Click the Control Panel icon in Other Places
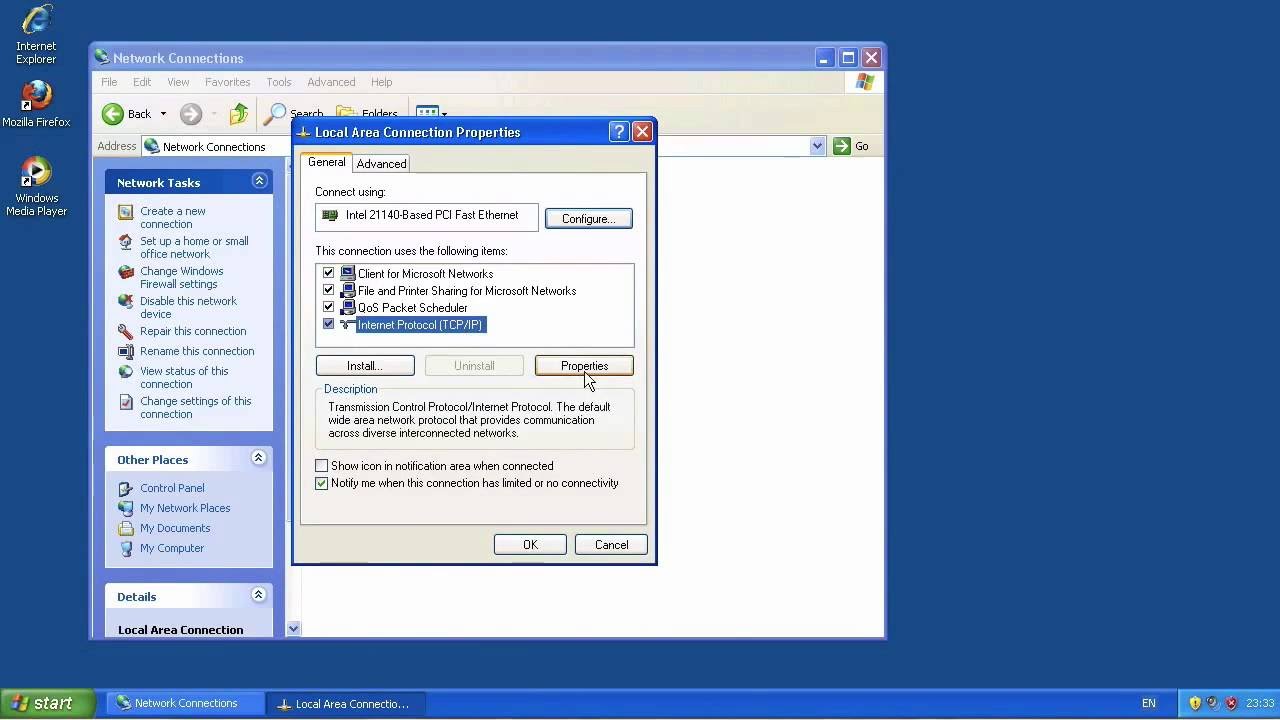 tap(125, 489)
